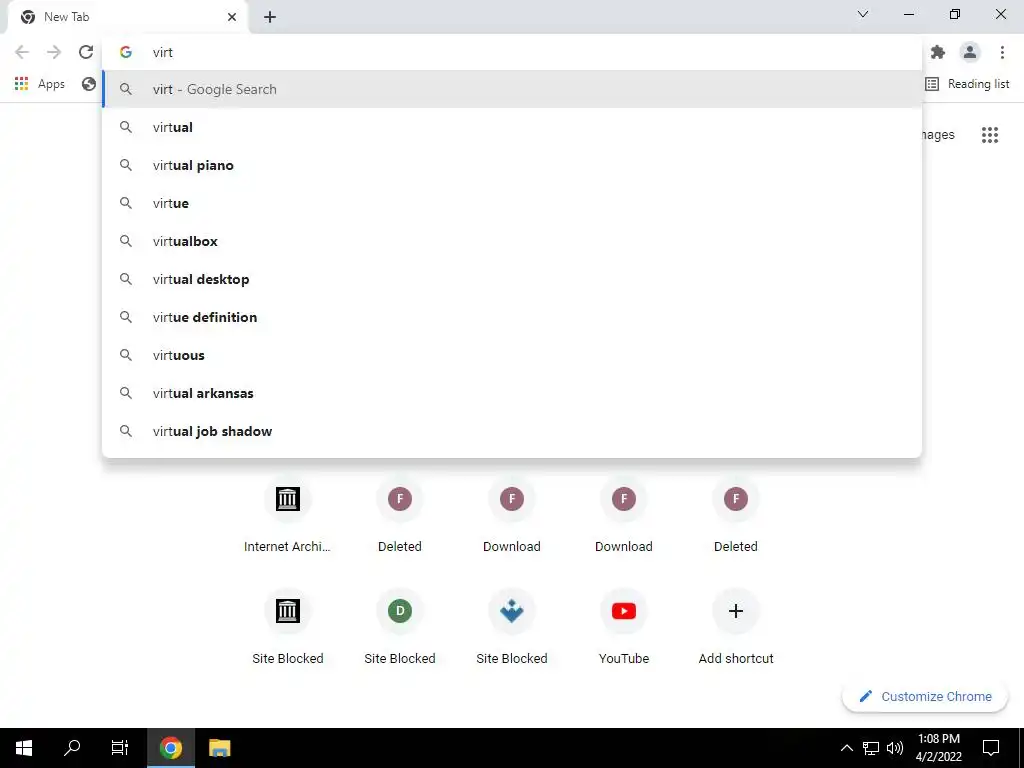The height and width of the screenshot is (768, 1024).
Task: Choose the 'virtual piano' suggestion
Action: tap(512, 165)
